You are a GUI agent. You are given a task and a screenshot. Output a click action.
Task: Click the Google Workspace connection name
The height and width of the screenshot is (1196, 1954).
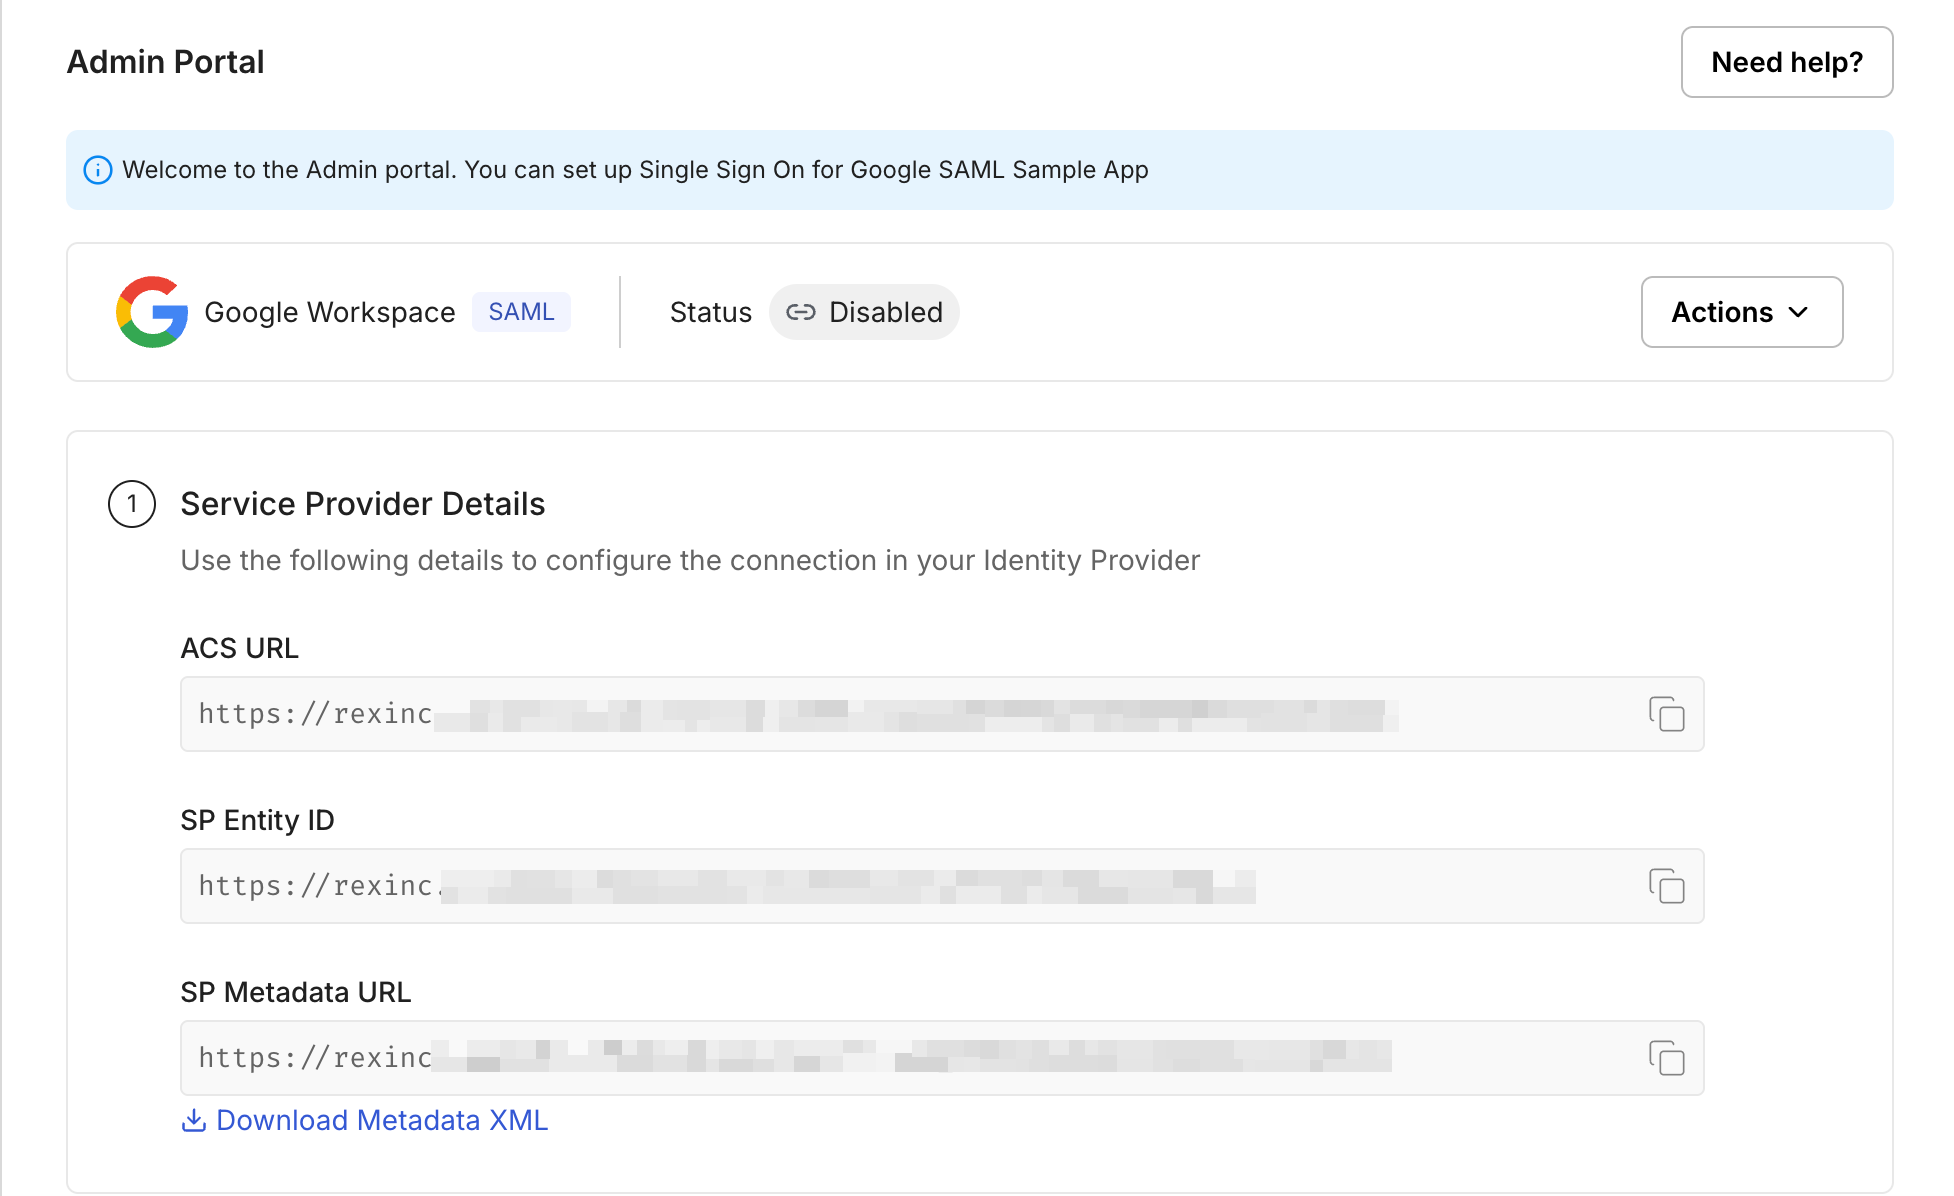pos(330,312)
